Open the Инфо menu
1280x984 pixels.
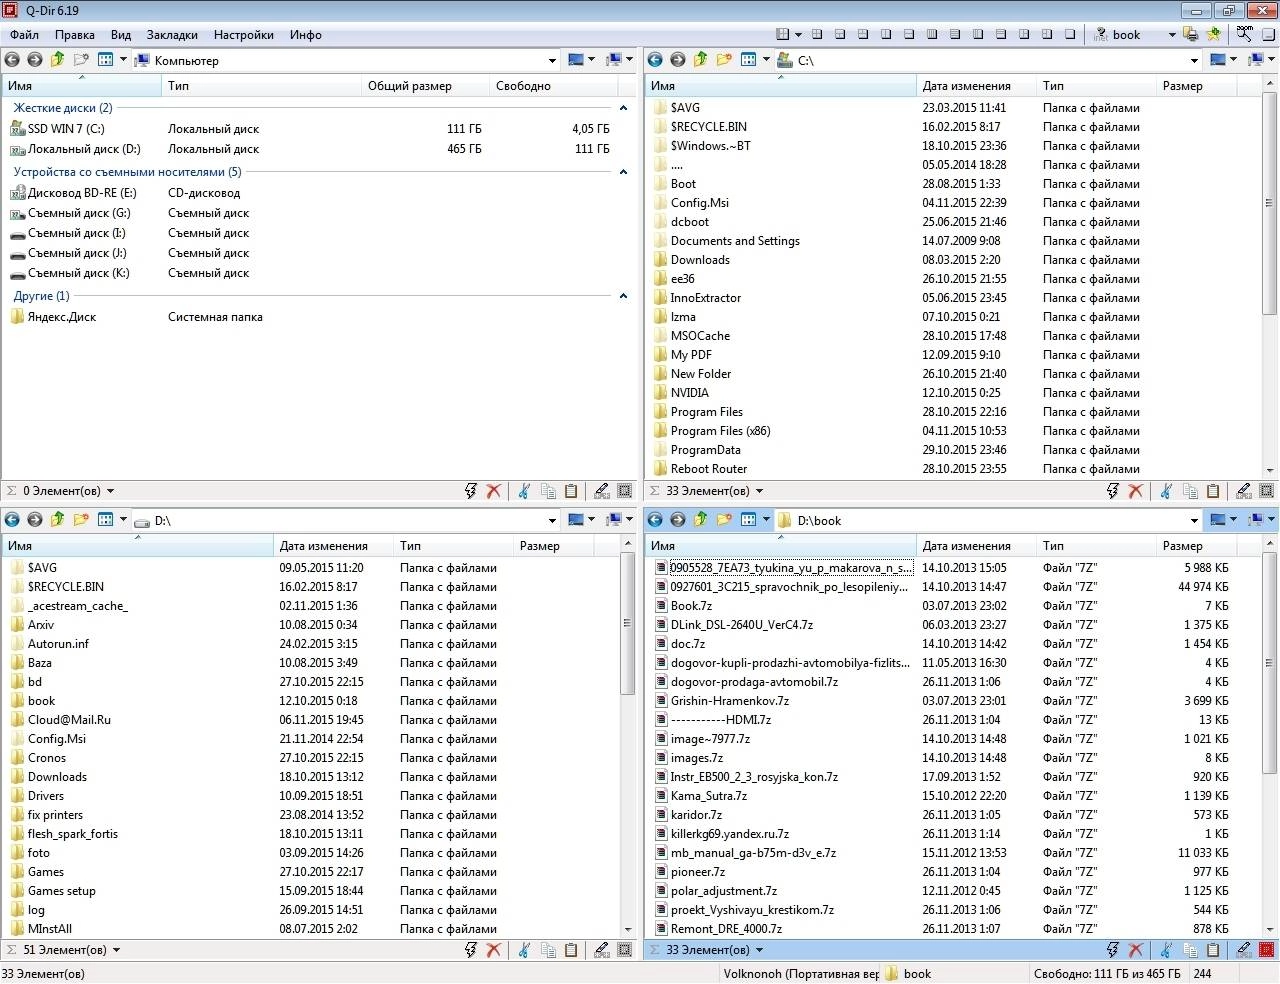(x=306, y=34)
